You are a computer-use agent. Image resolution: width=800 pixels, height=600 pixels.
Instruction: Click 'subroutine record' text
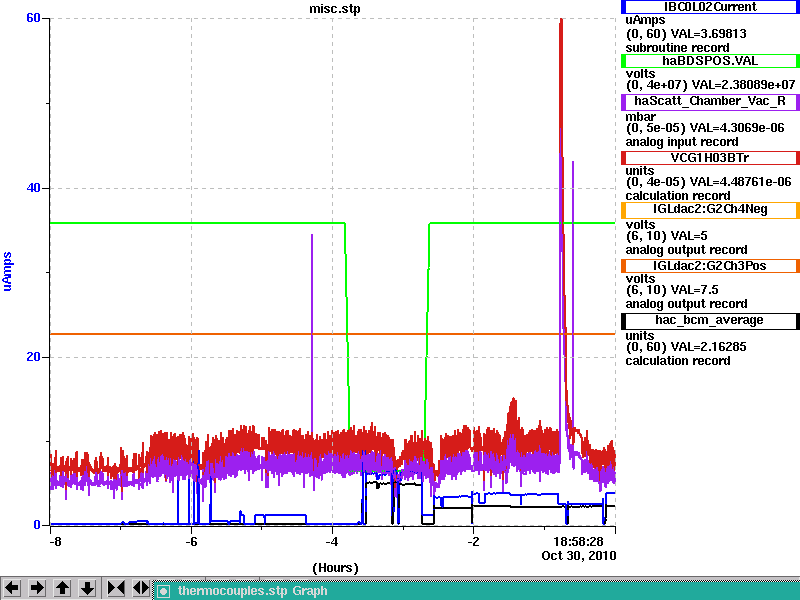click(678, 48)
